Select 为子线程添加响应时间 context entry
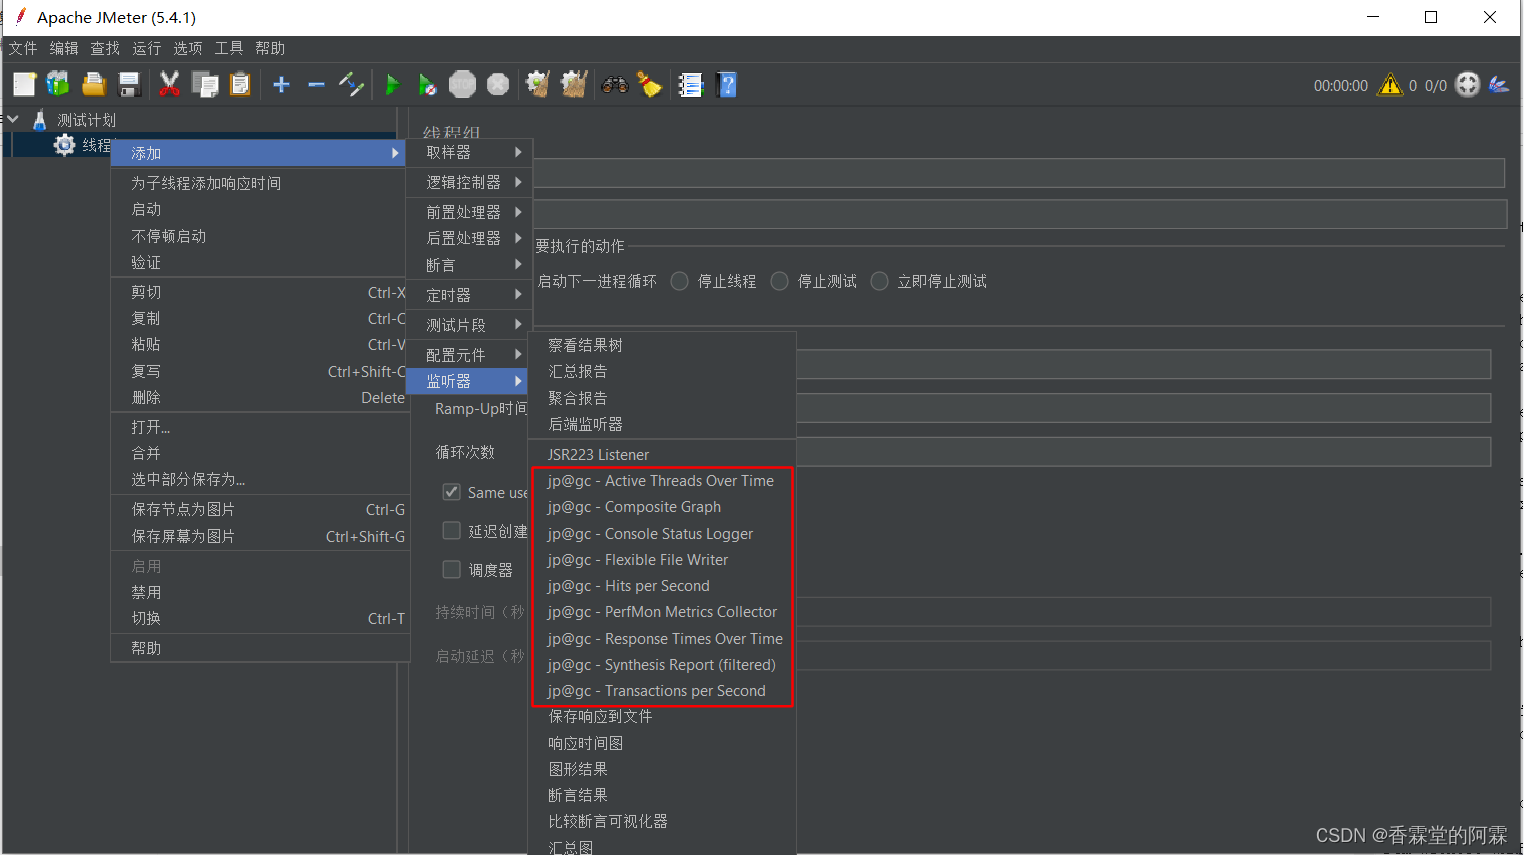Image resolution: width=1524 pixels, height=855 pixels. [x=260, y=183]
